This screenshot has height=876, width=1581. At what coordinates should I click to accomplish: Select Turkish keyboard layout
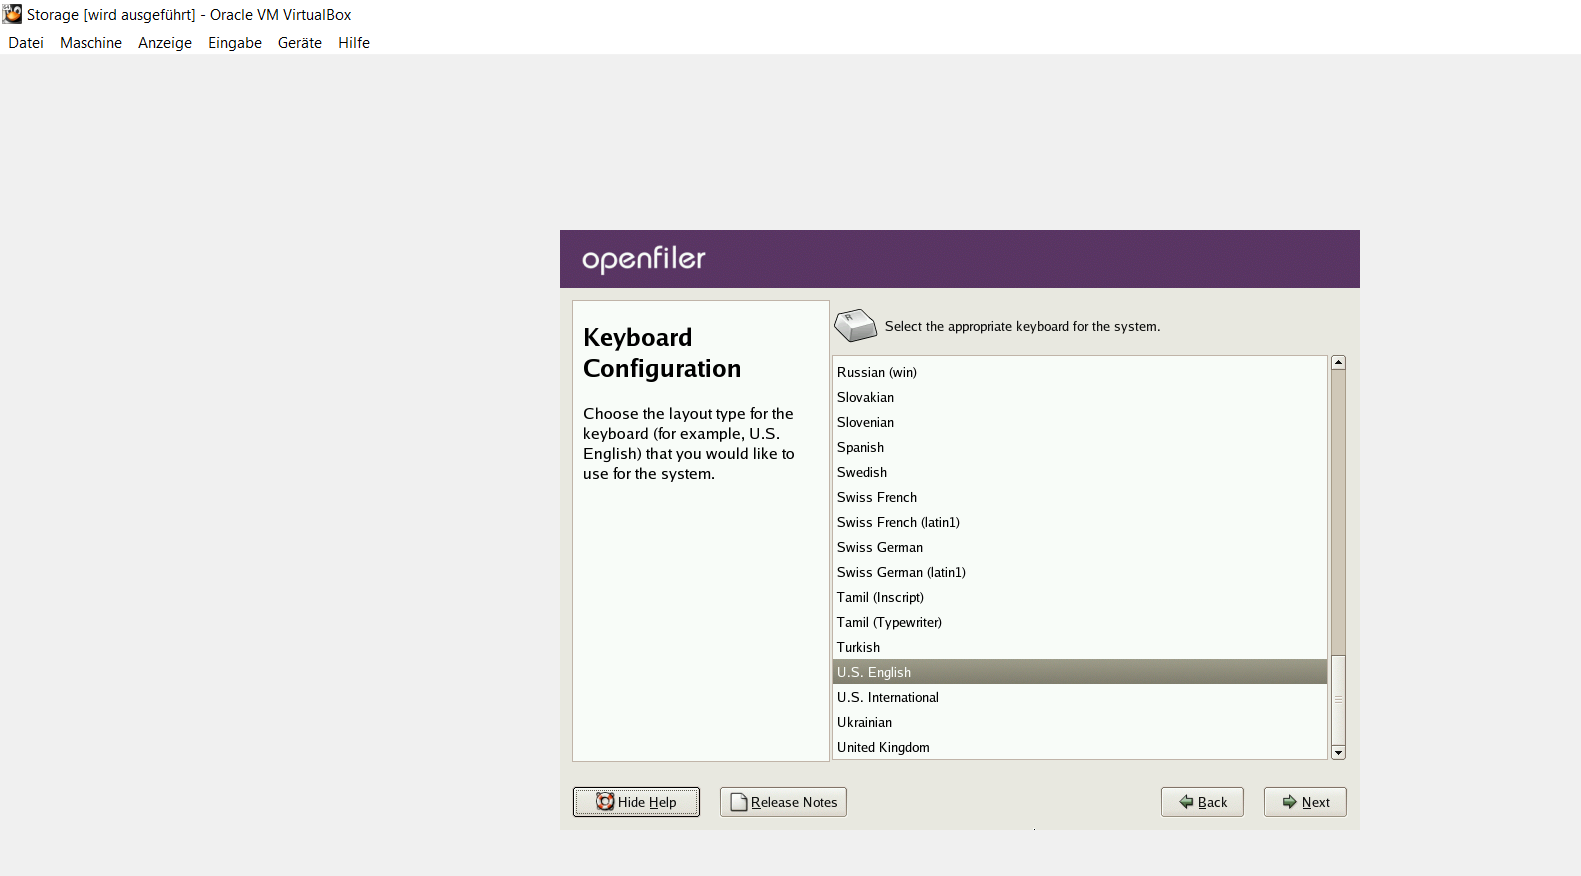pyautogui.click(x=1080, y=647)
